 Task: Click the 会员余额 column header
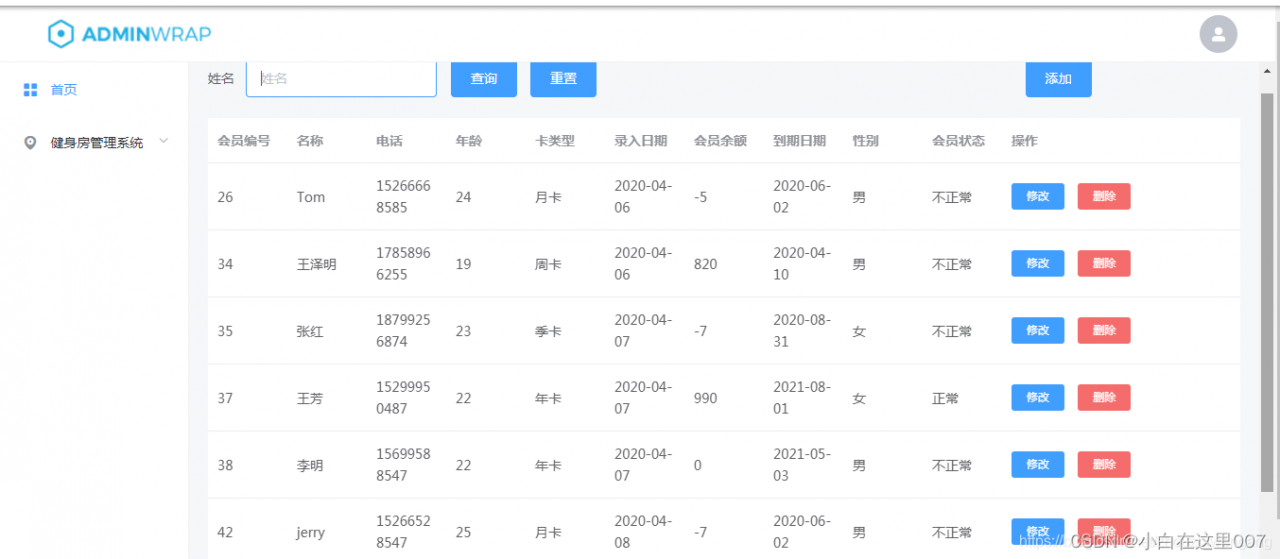pos(720,141)
